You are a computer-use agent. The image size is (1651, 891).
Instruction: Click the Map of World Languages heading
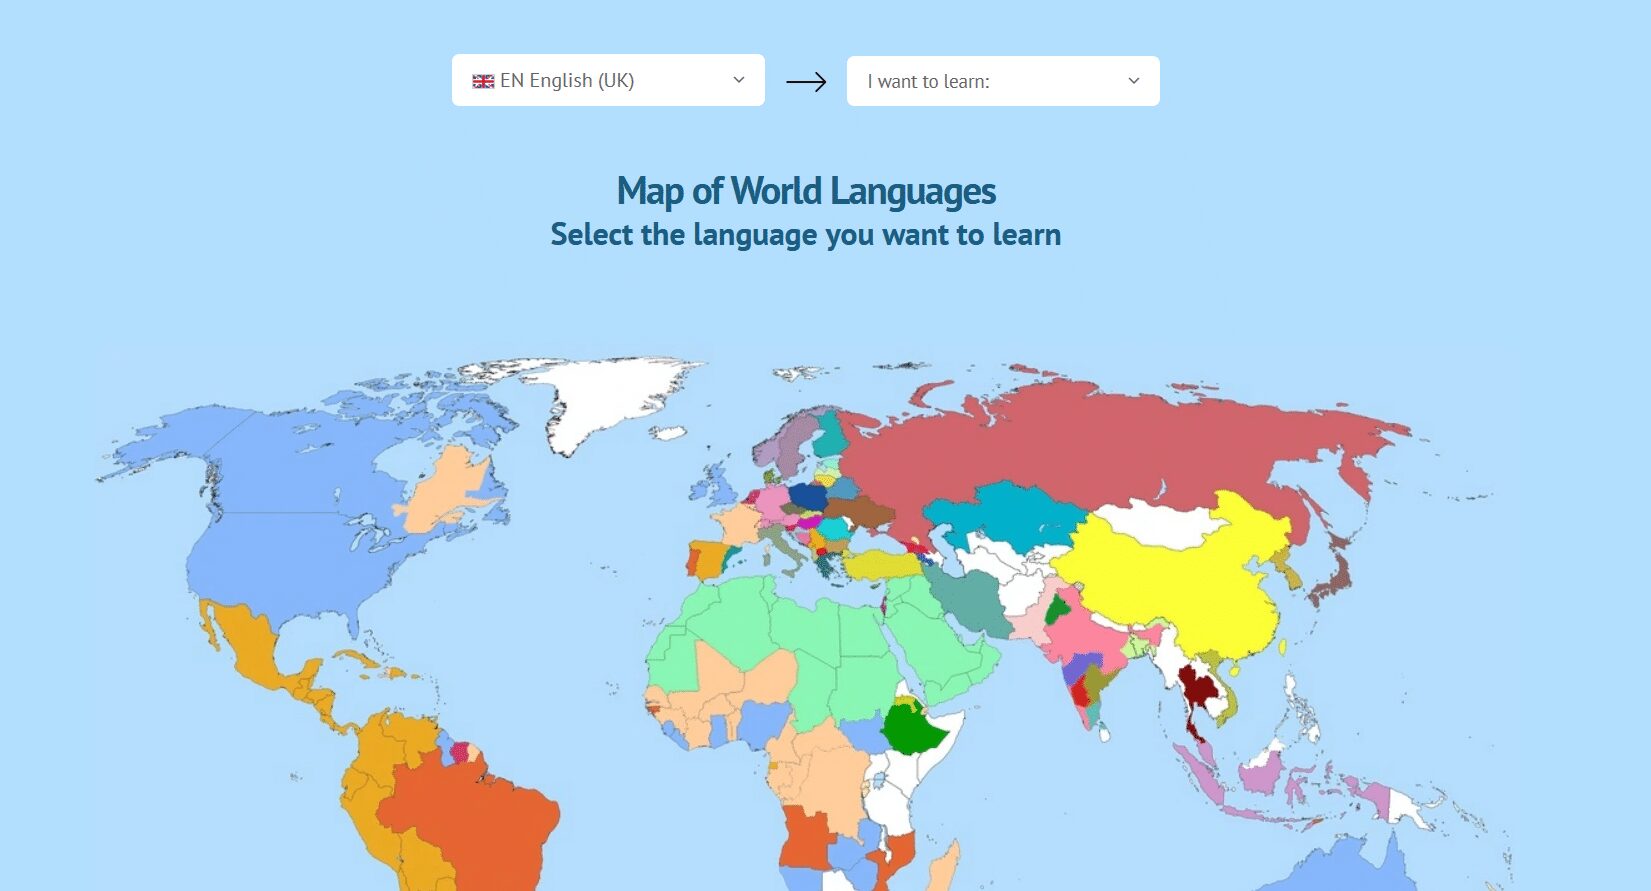[x=806, y=191]
